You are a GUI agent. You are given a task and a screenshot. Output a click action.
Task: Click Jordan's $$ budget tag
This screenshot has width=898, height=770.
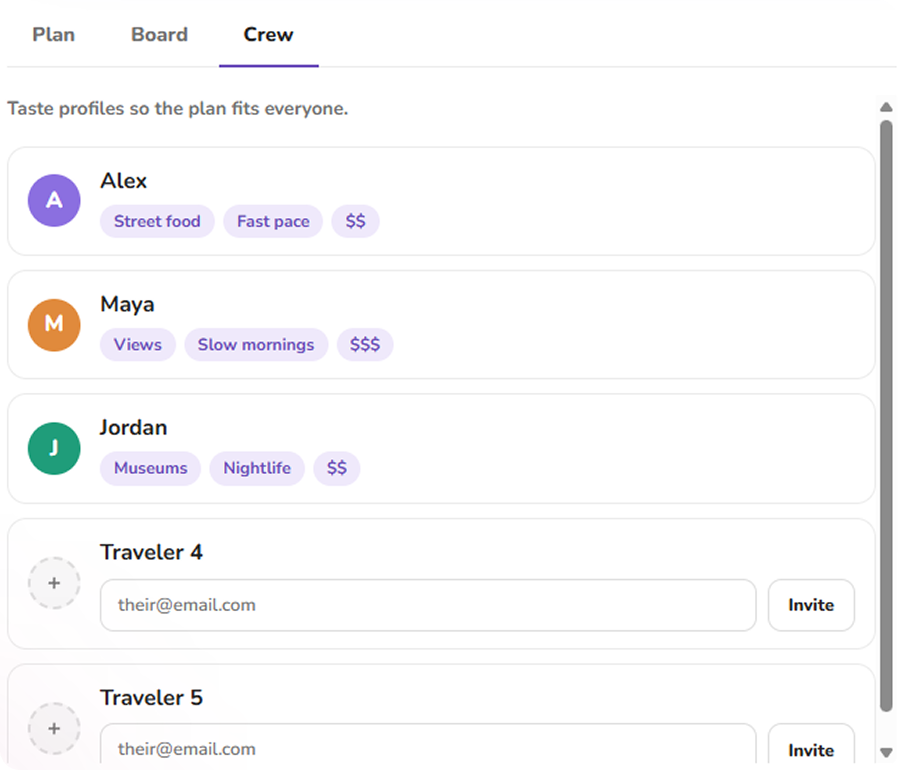click(x=337, y=468)
